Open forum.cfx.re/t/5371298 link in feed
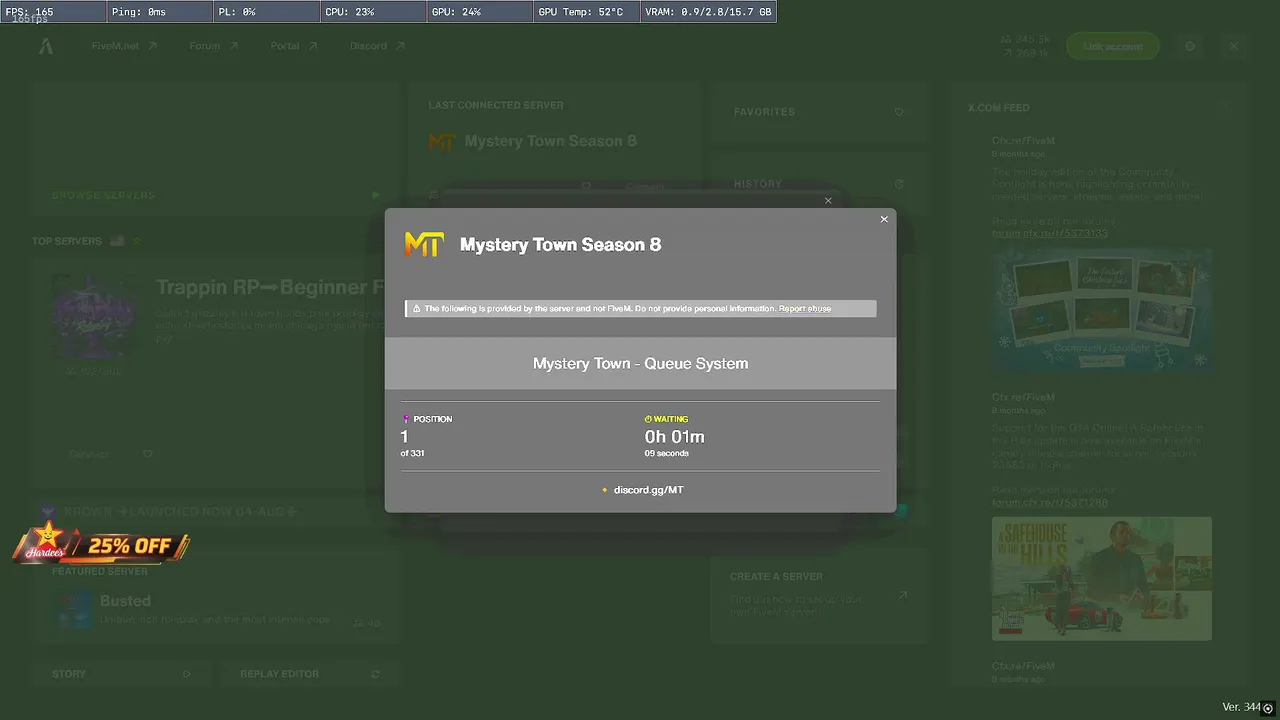This screenshot has height=720, width=1280. pyautogui.click(x=1049, y=502)
